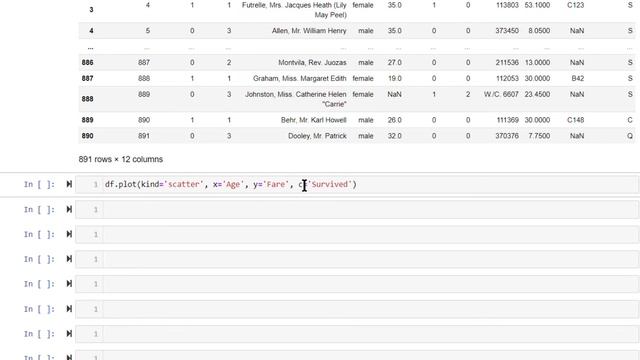Click fare value 13.0000
Image resolution: width=640 pixels, height=360 pixels.
(537, 62)
